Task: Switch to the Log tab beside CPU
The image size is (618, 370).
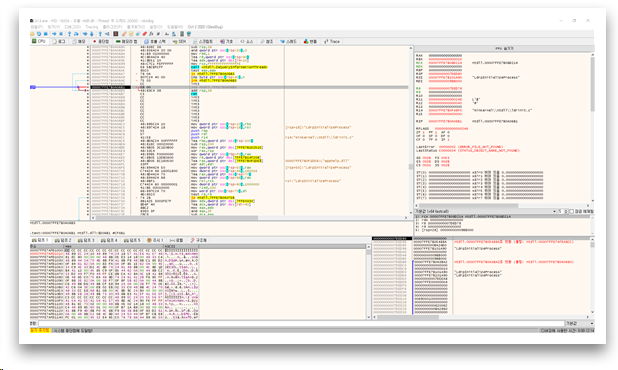Action: tap(59, 41)
